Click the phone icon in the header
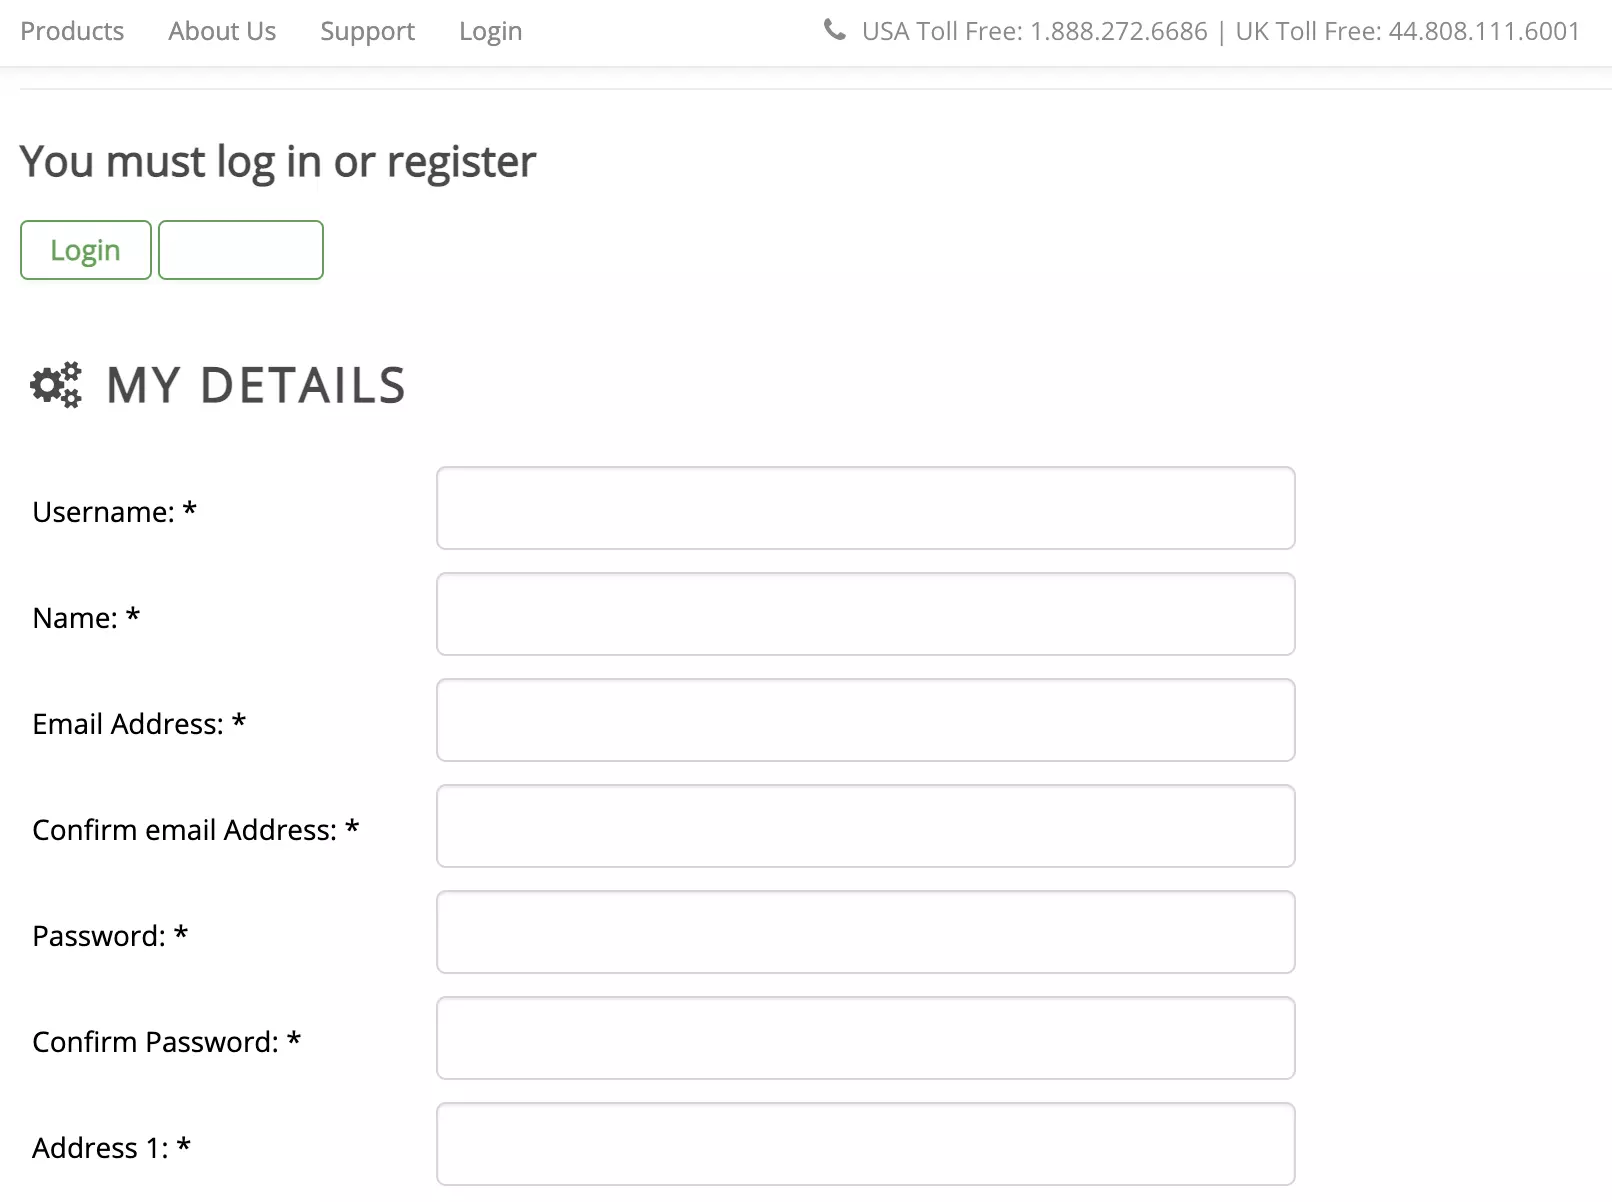1612x1202 pixels. (x=835, y=30)
